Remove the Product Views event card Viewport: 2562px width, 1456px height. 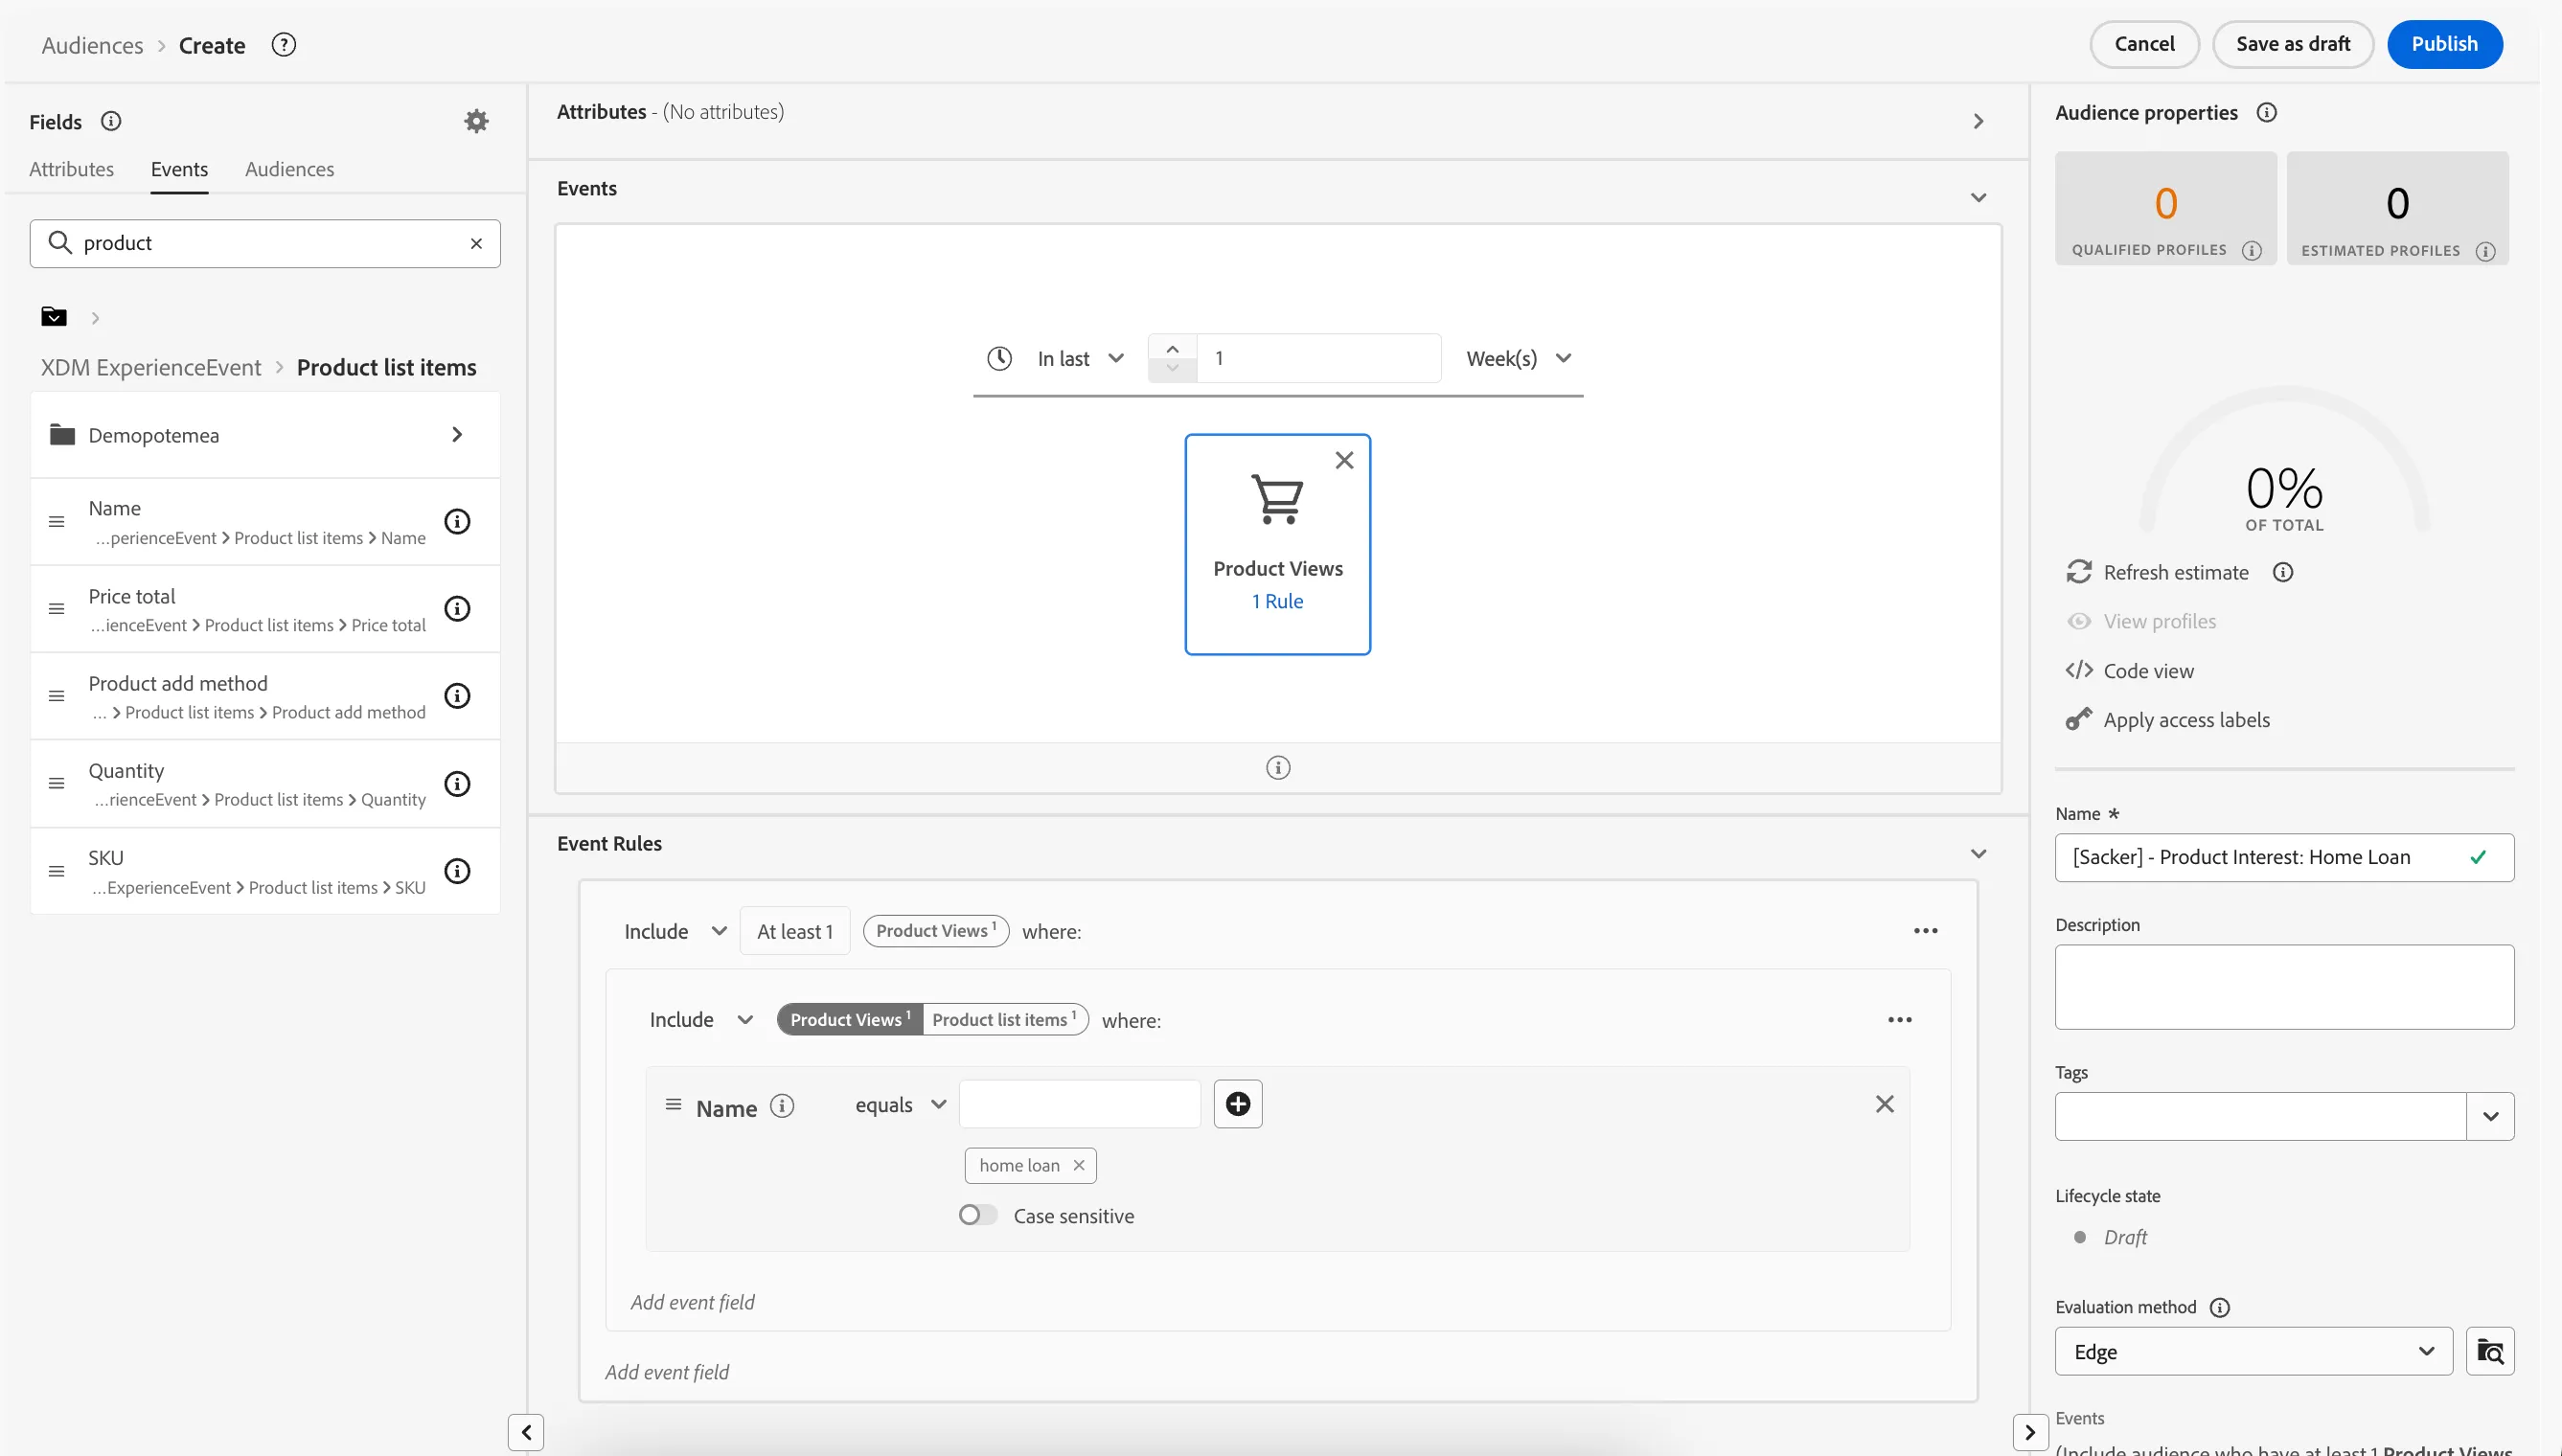pyautogui.click(x=1344, y=460)
